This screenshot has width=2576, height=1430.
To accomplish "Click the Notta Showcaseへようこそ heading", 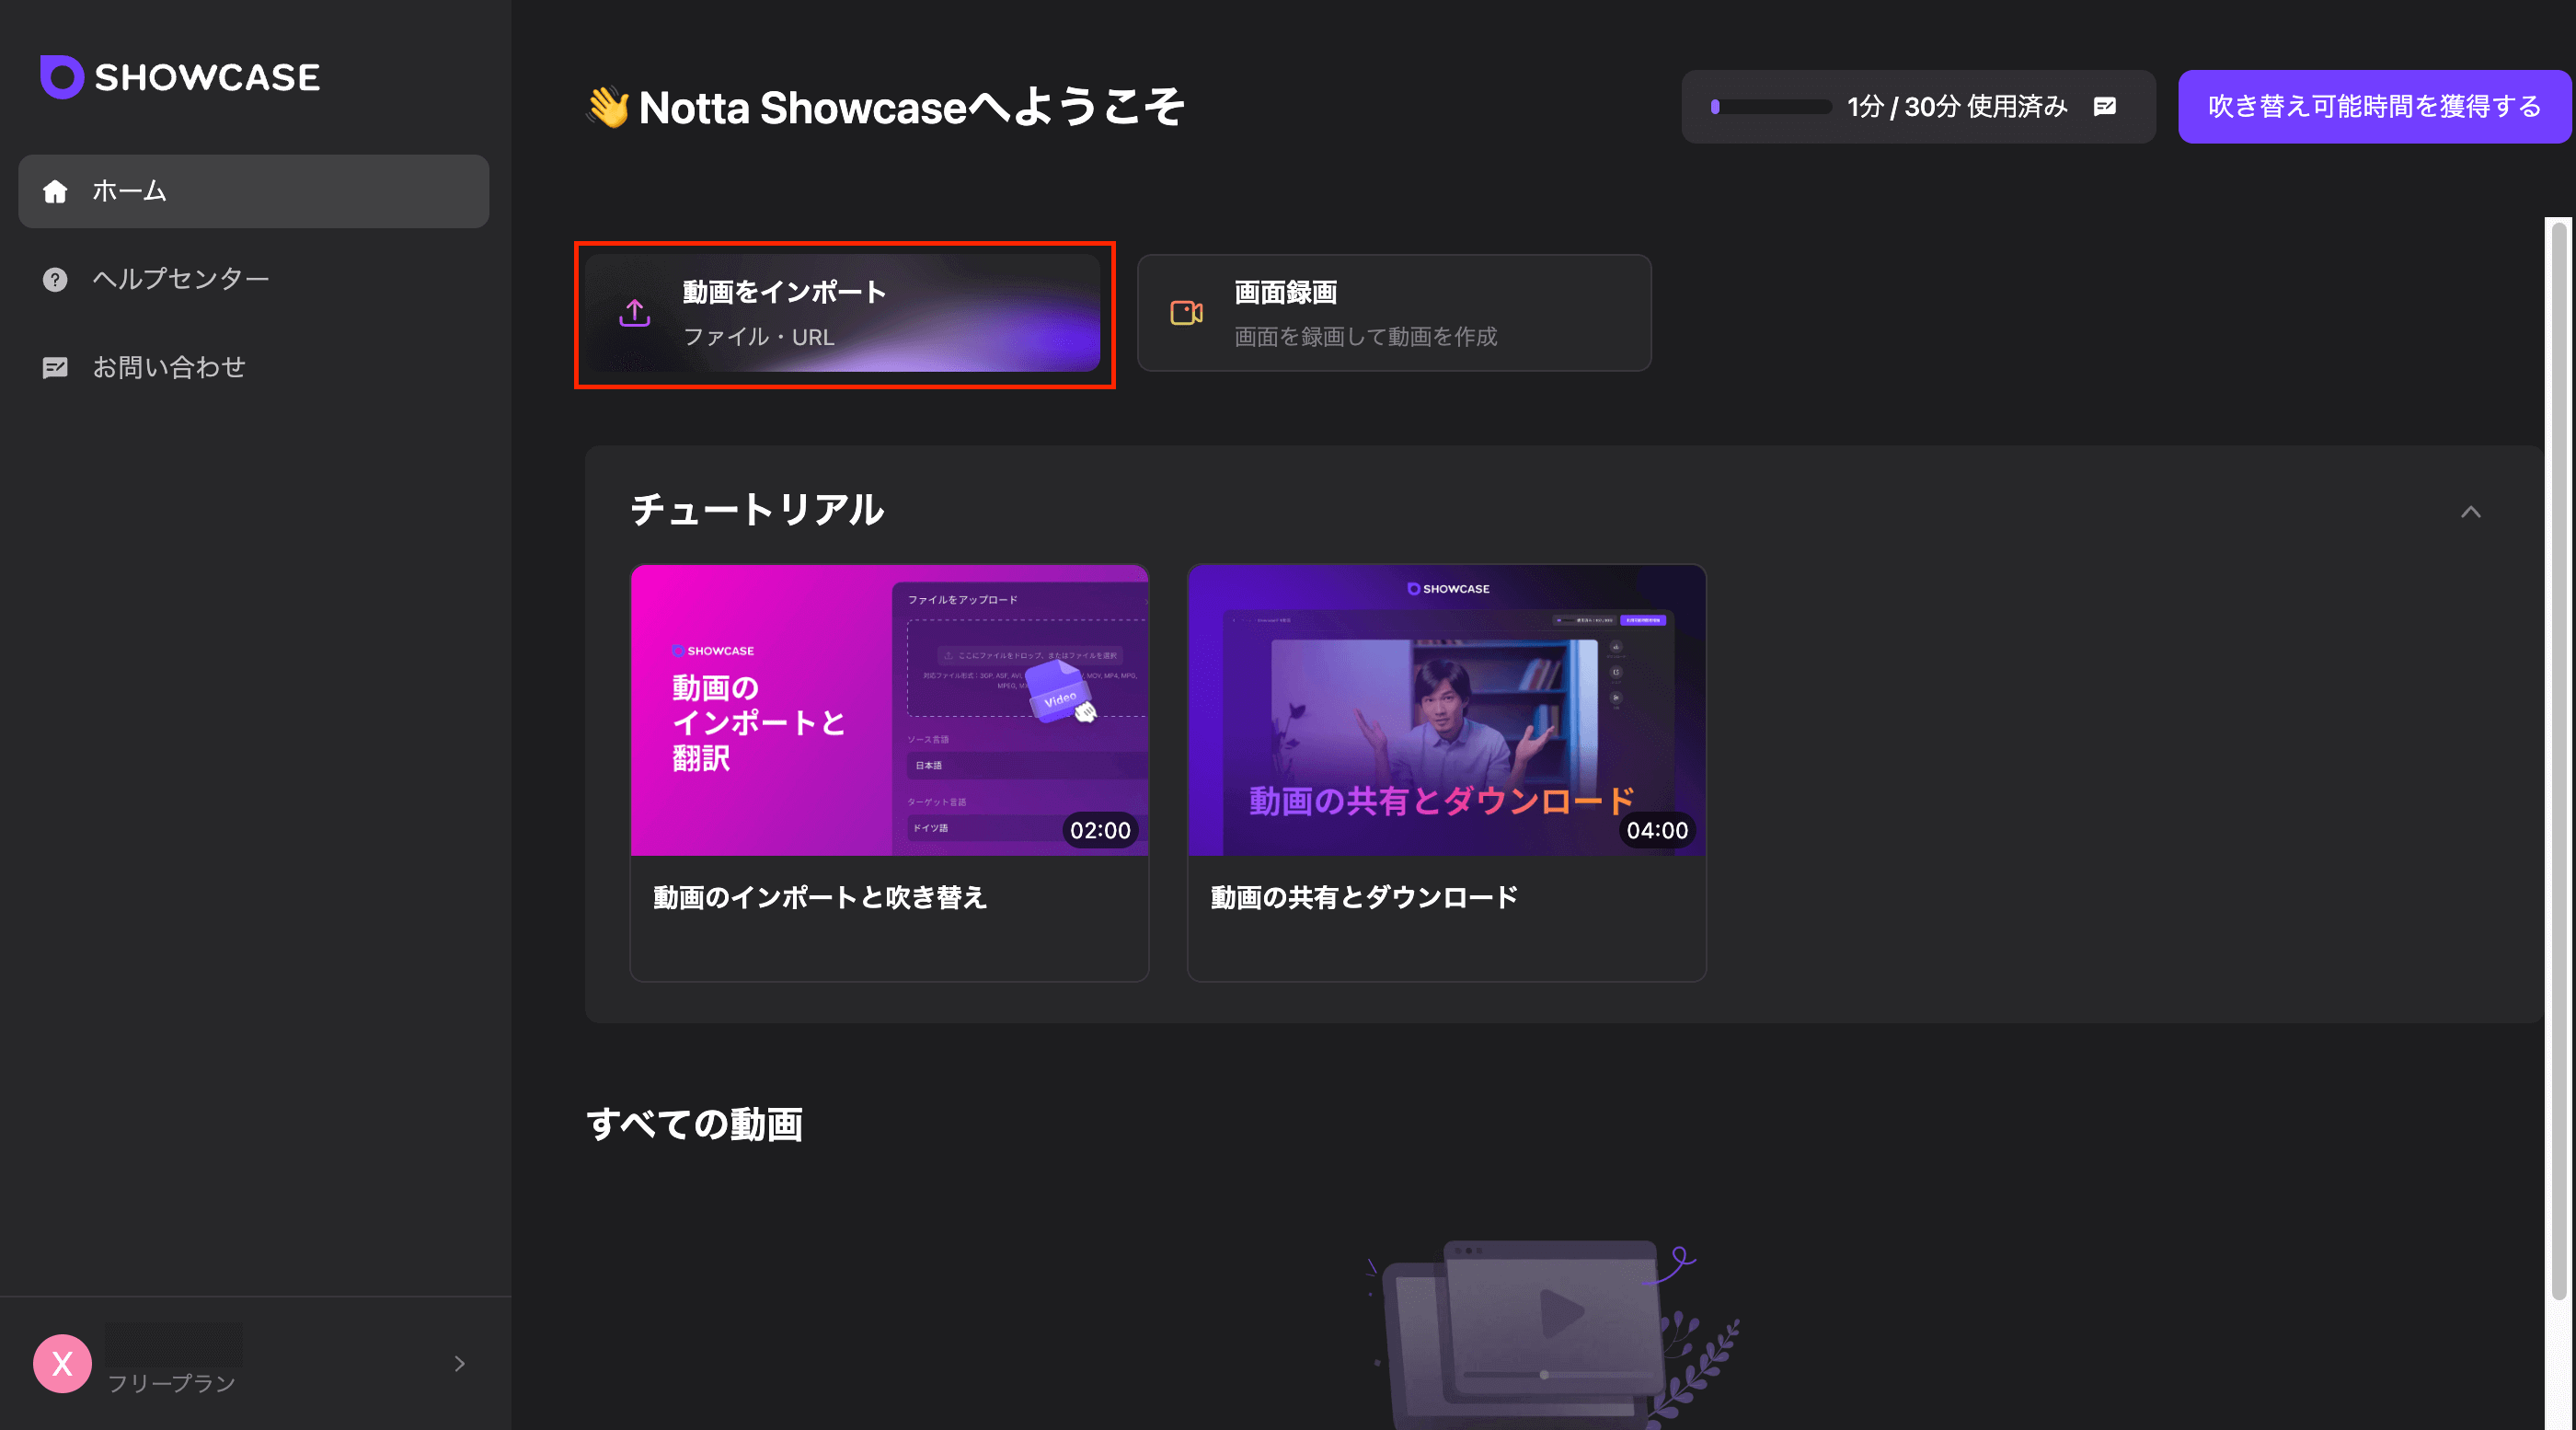I will point(911,107).
